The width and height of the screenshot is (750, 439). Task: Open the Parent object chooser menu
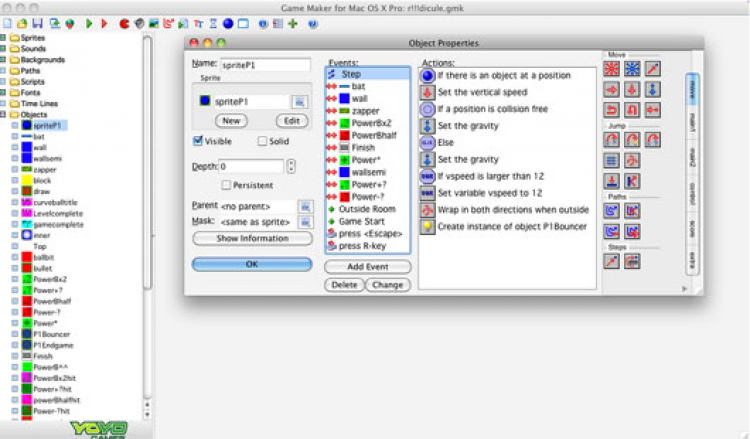click(305, 207)
